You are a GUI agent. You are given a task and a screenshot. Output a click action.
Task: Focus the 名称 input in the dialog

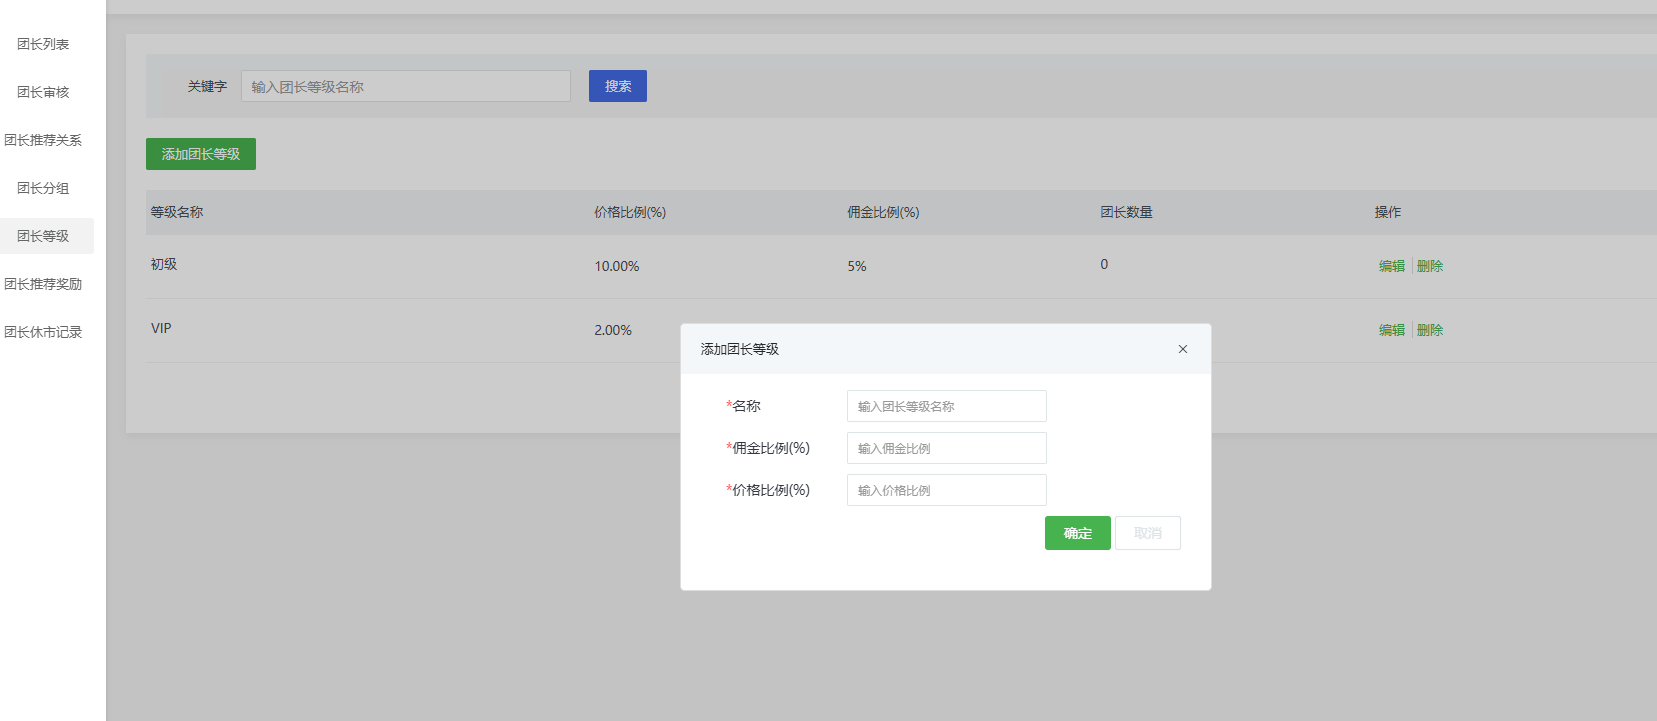(946, 406)
